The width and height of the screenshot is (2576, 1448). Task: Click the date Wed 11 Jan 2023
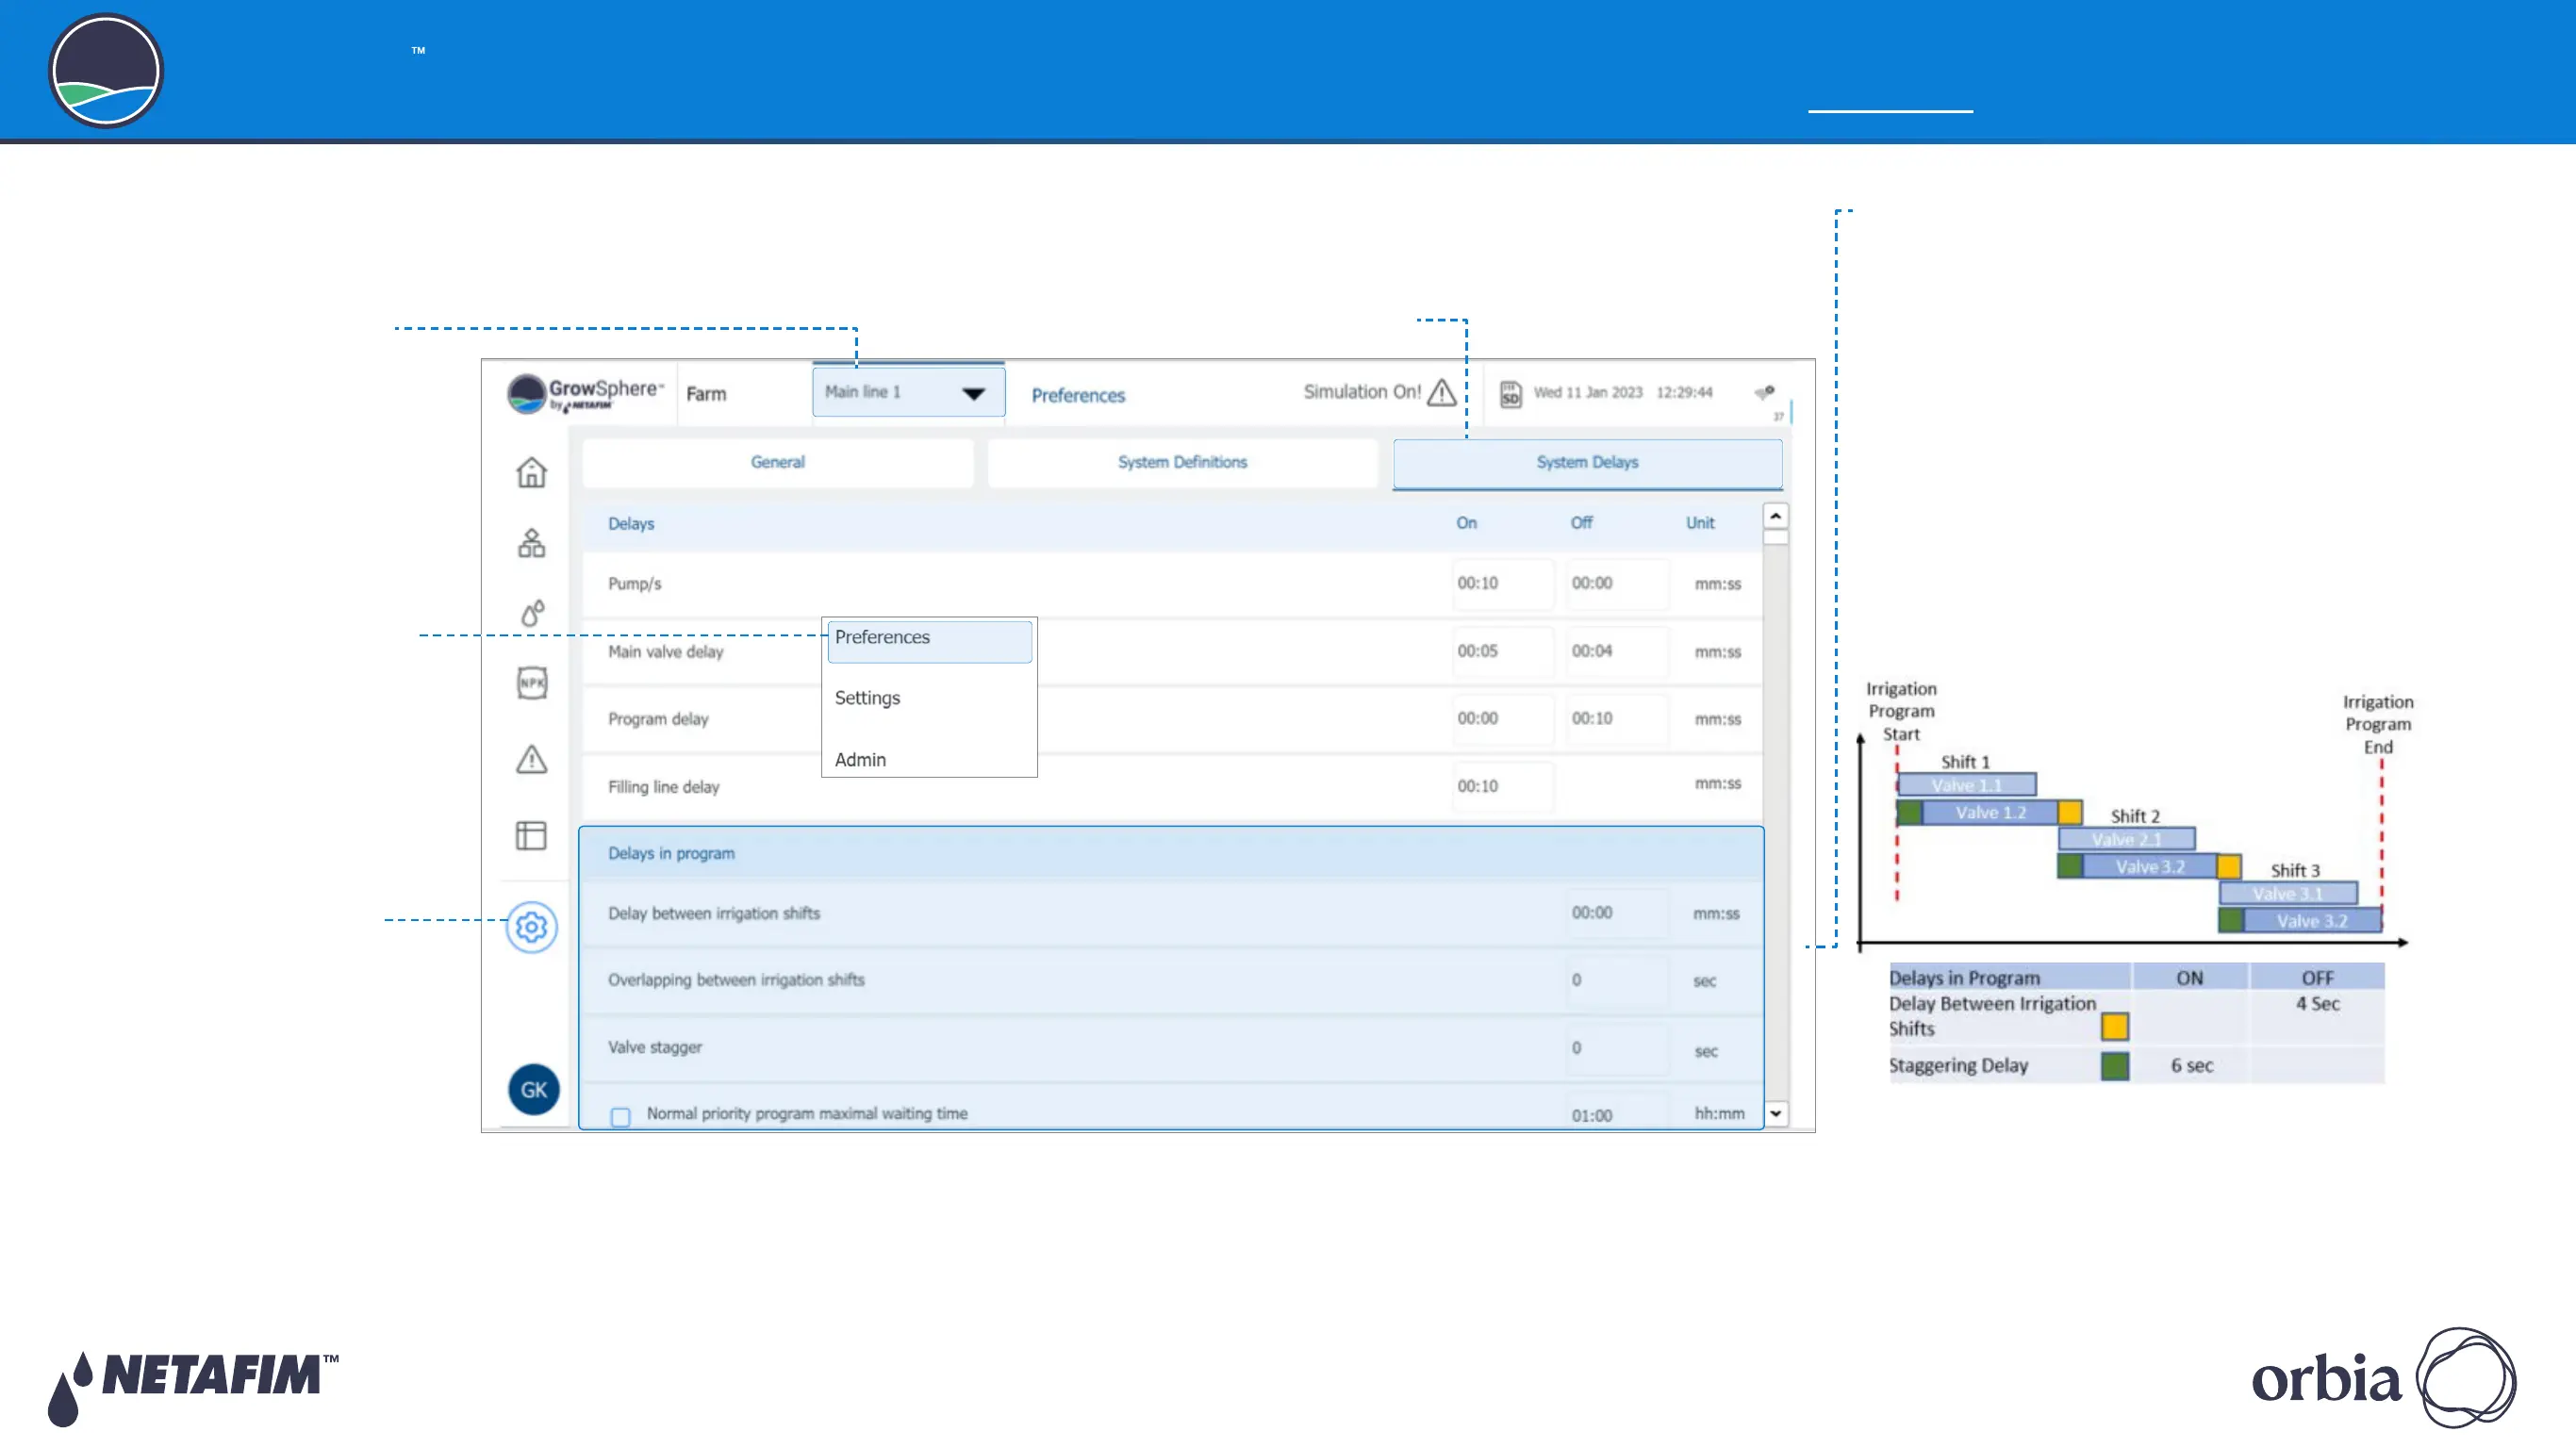(1588, 392)
